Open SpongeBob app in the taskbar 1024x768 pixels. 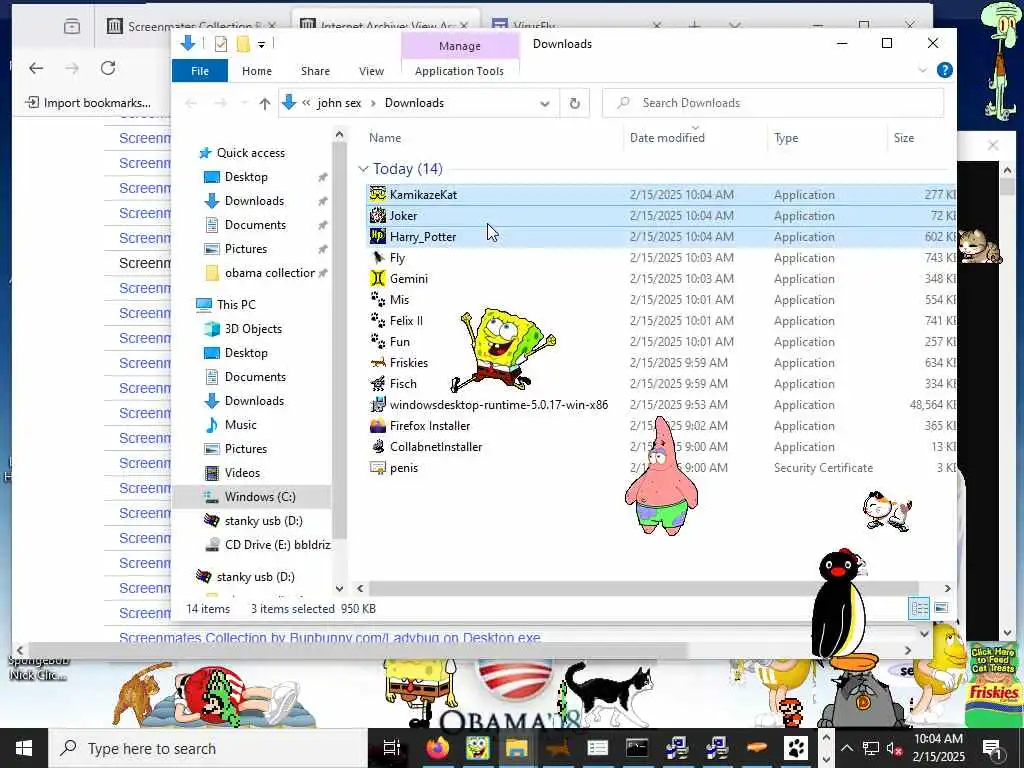click(x=477, y=748)
